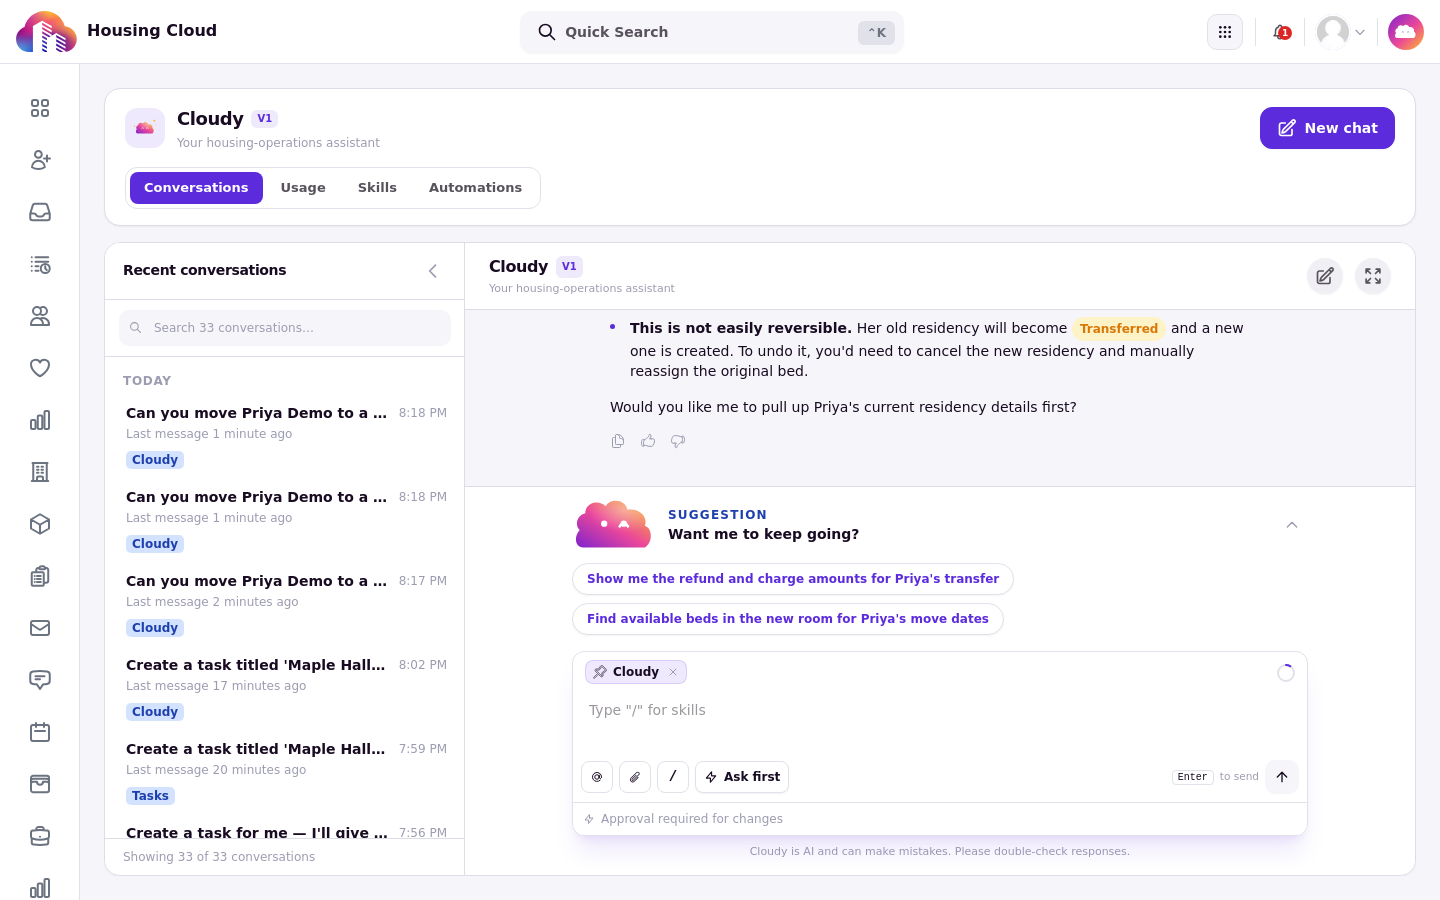
Task: Open the user profile dropdown
Action: point(1341,32)
